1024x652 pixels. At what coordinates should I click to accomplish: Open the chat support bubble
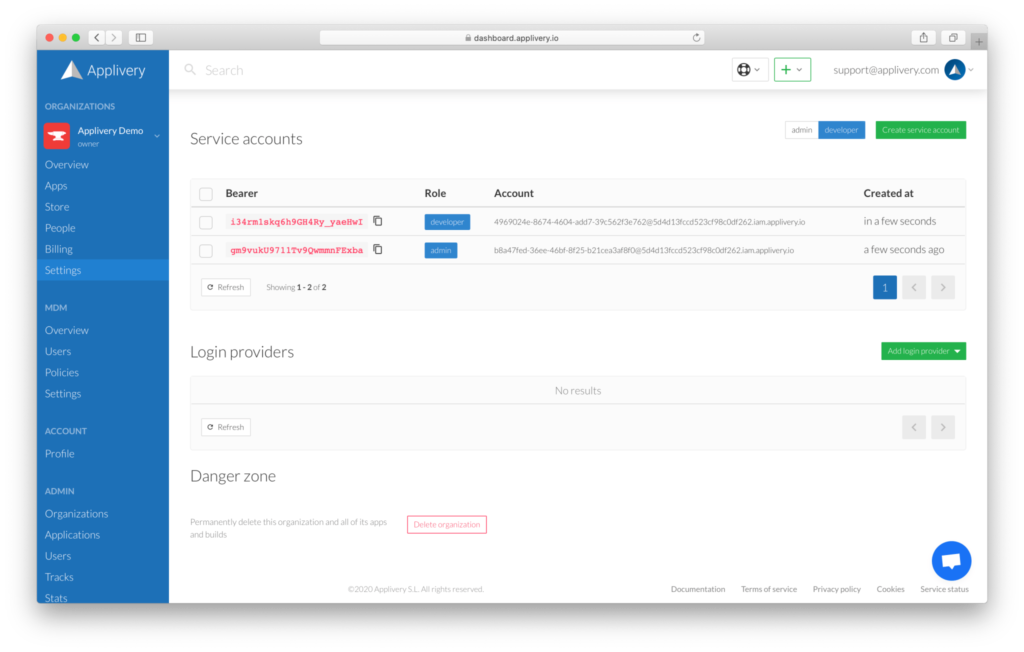click(951, 561)
